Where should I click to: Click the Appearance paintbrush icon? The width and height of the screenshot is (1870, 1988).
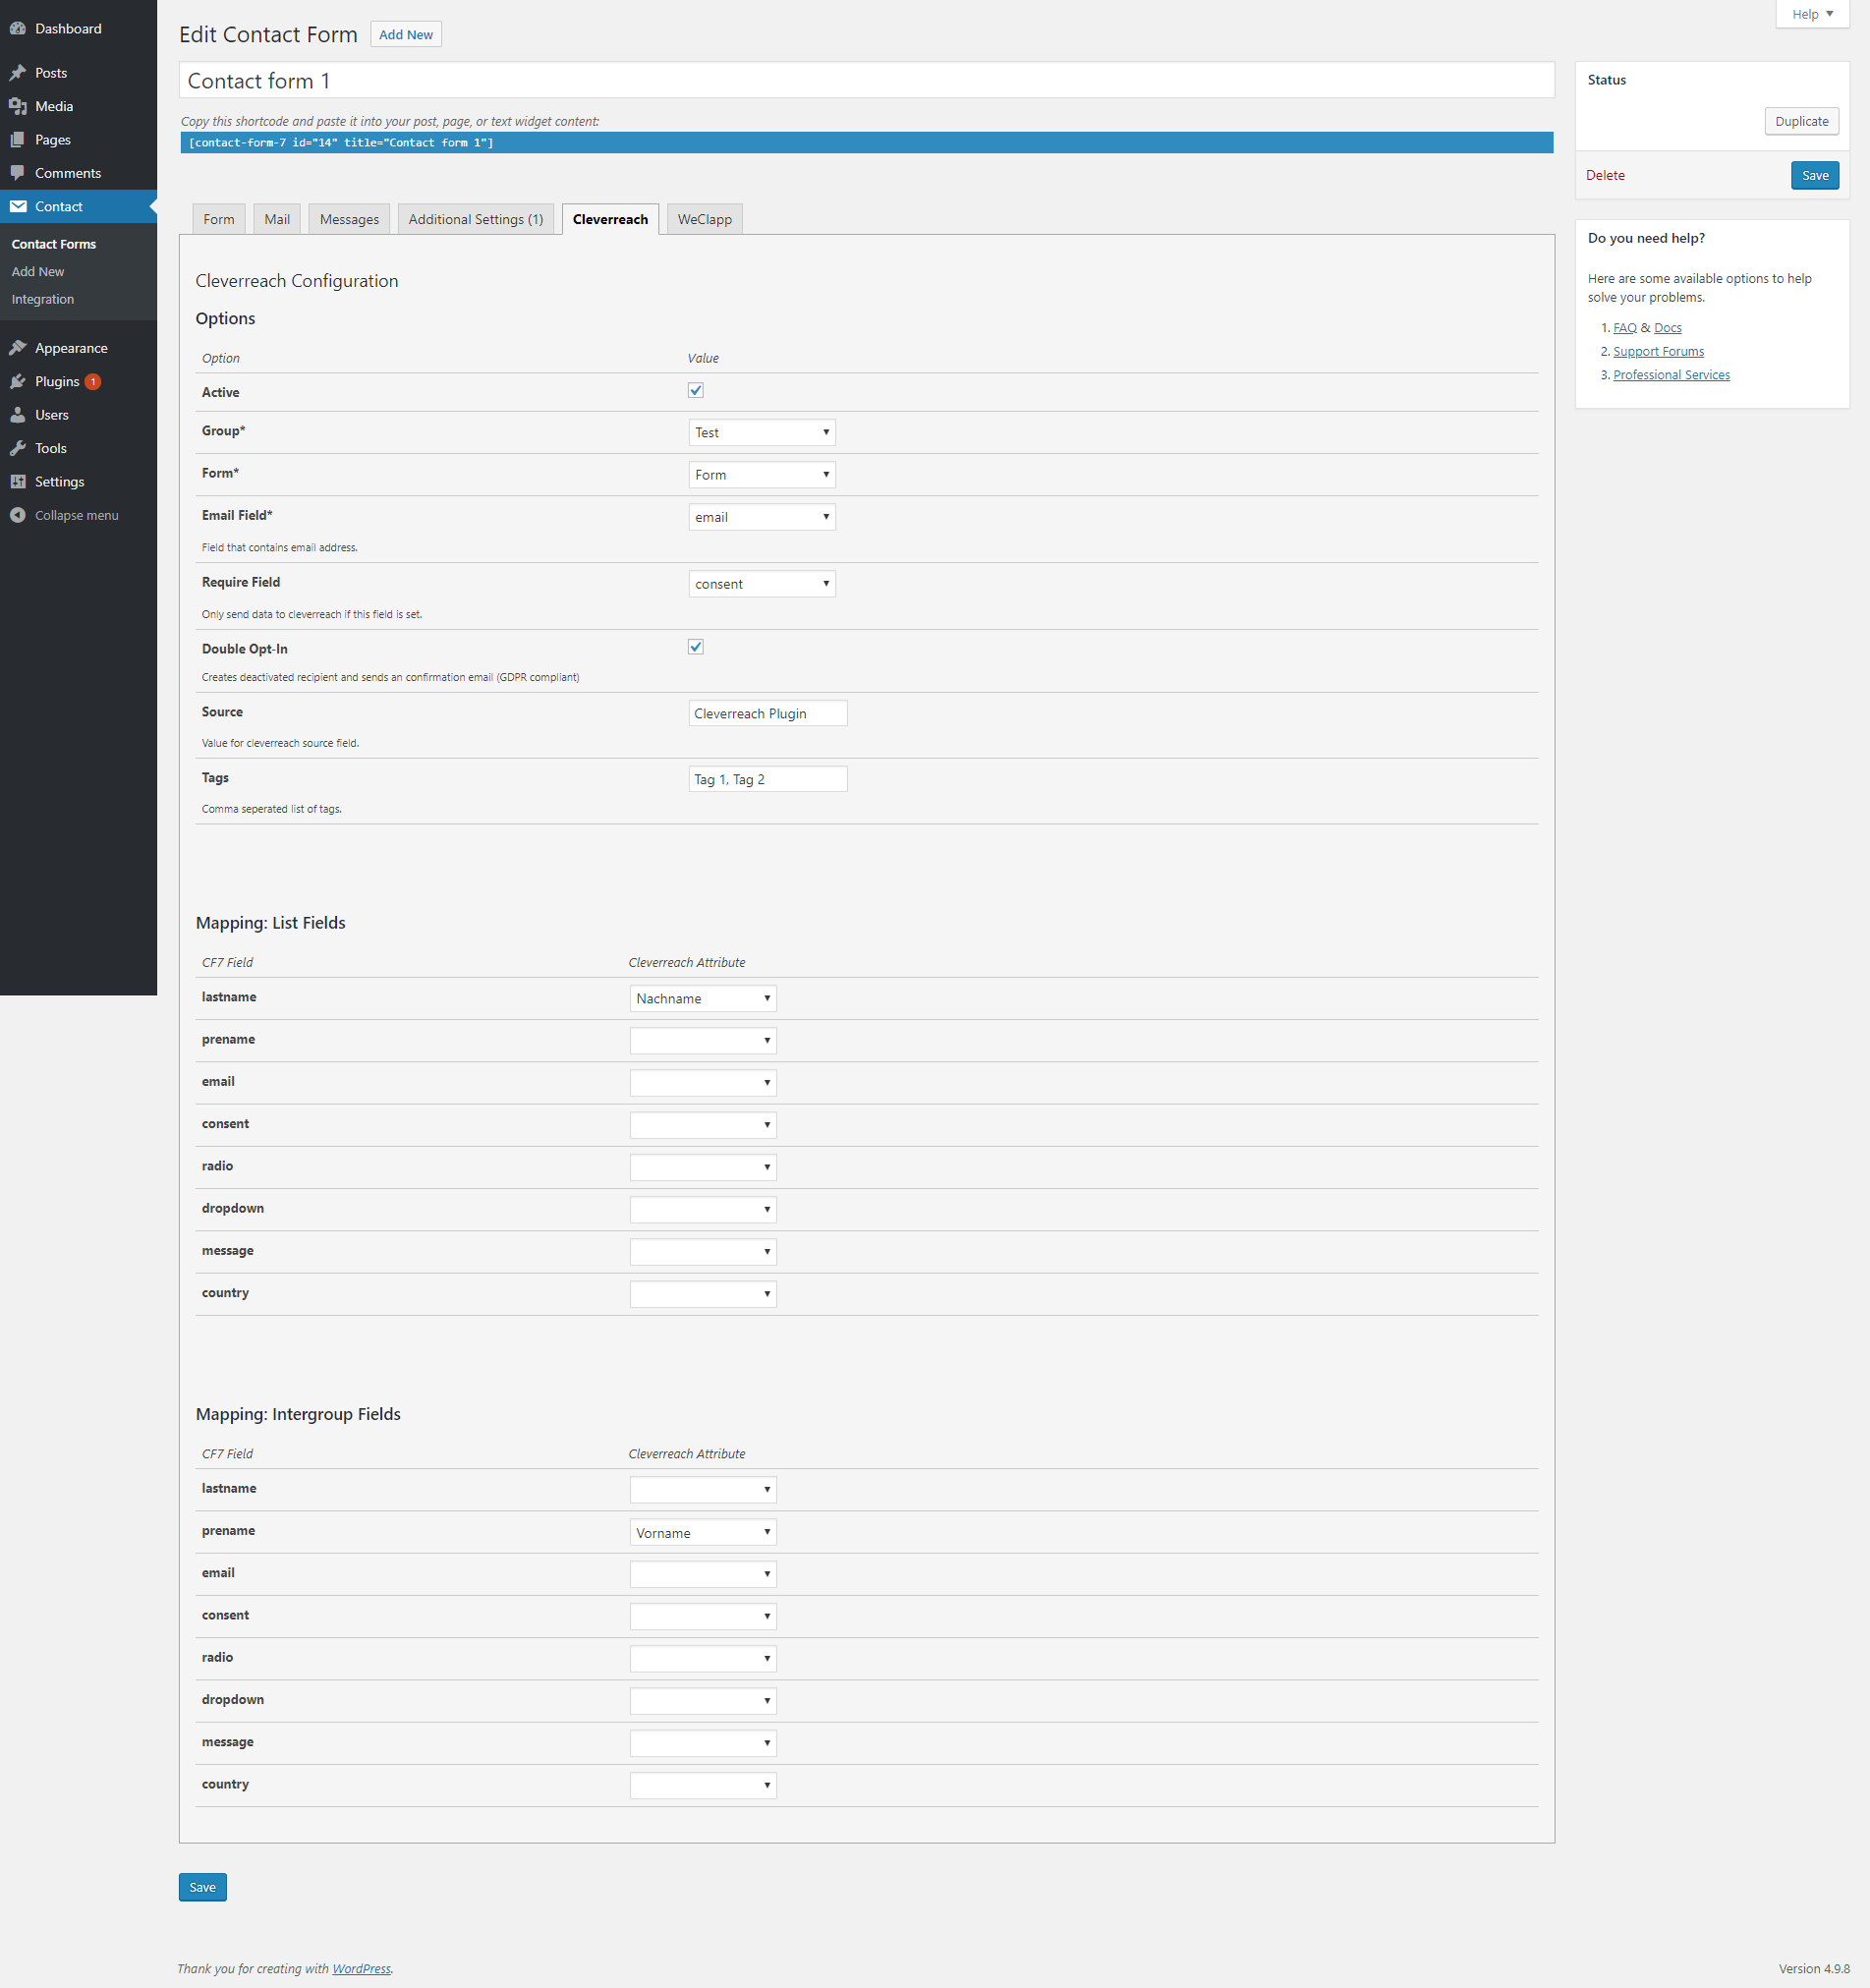(x=18, y=348)
